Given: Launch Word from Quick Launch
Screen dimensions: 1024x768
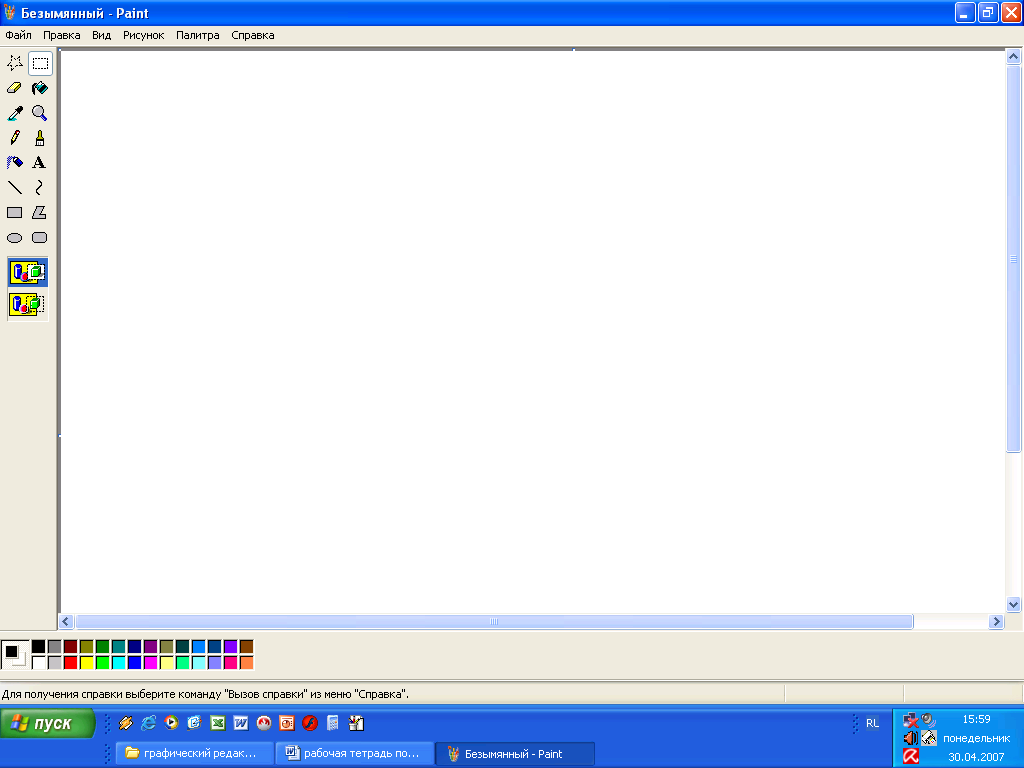Looking at the screenshot, I should click(x=240, y=723).
